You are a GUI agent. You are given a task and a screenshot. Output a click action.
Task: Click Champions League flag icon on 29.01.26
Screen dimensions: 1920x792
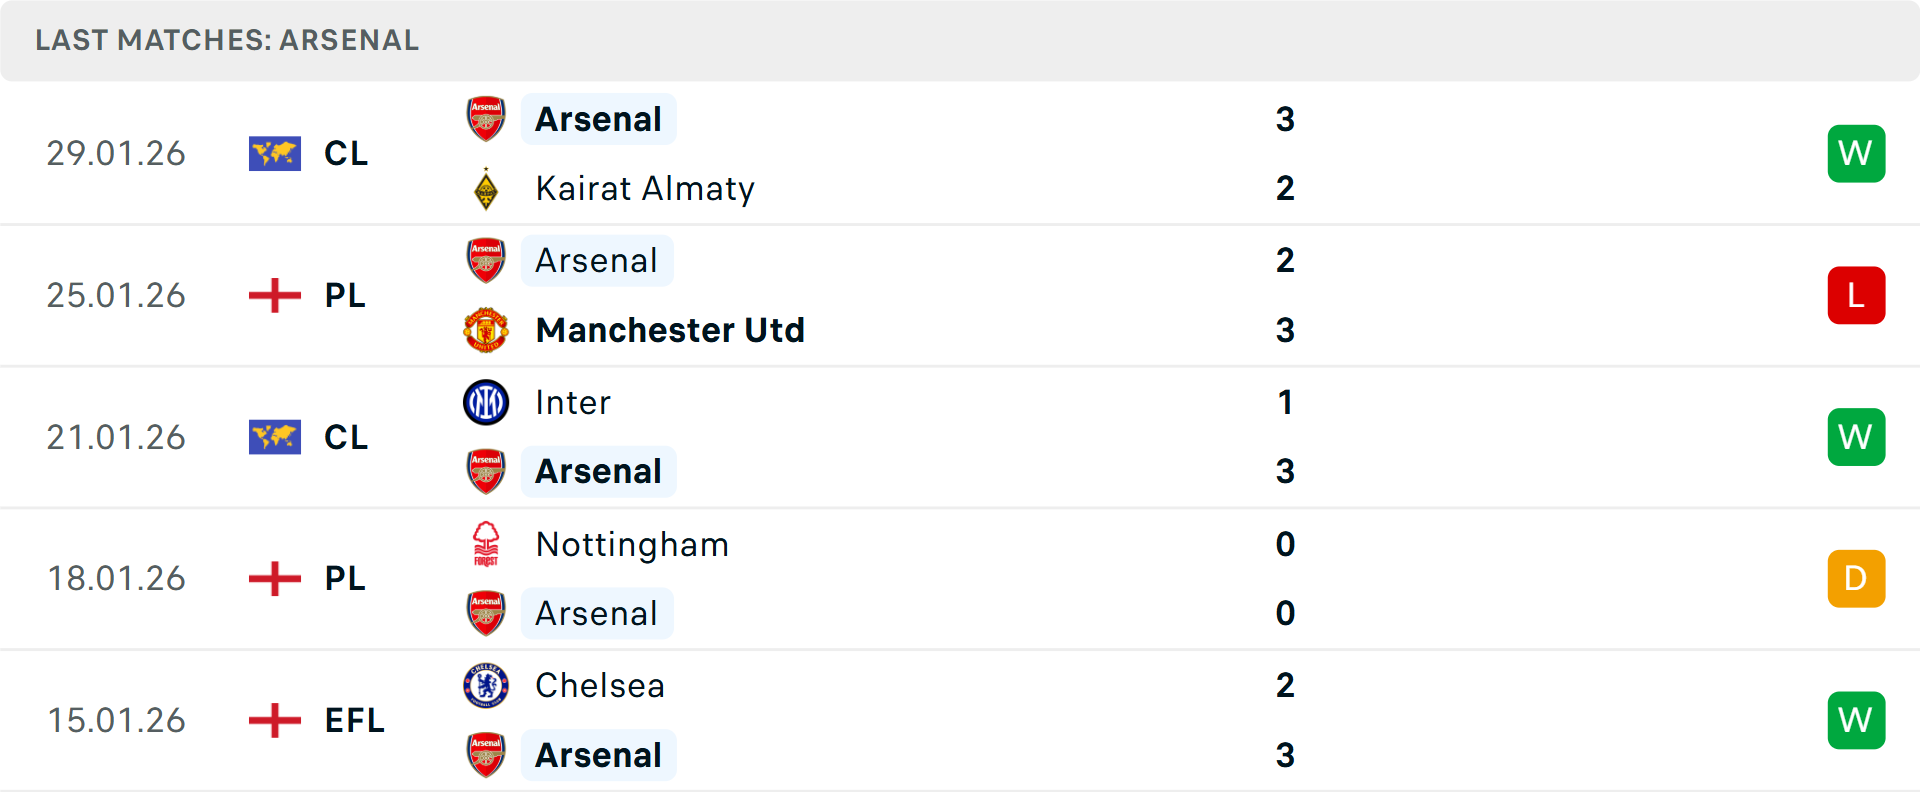pos(275,154)
